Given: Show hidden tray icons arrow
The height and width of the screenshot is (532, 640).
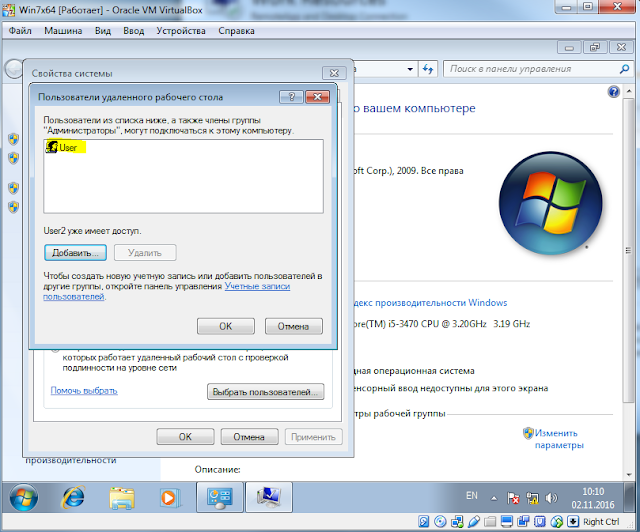Looking at the screenshot, I should pos(494,498).
